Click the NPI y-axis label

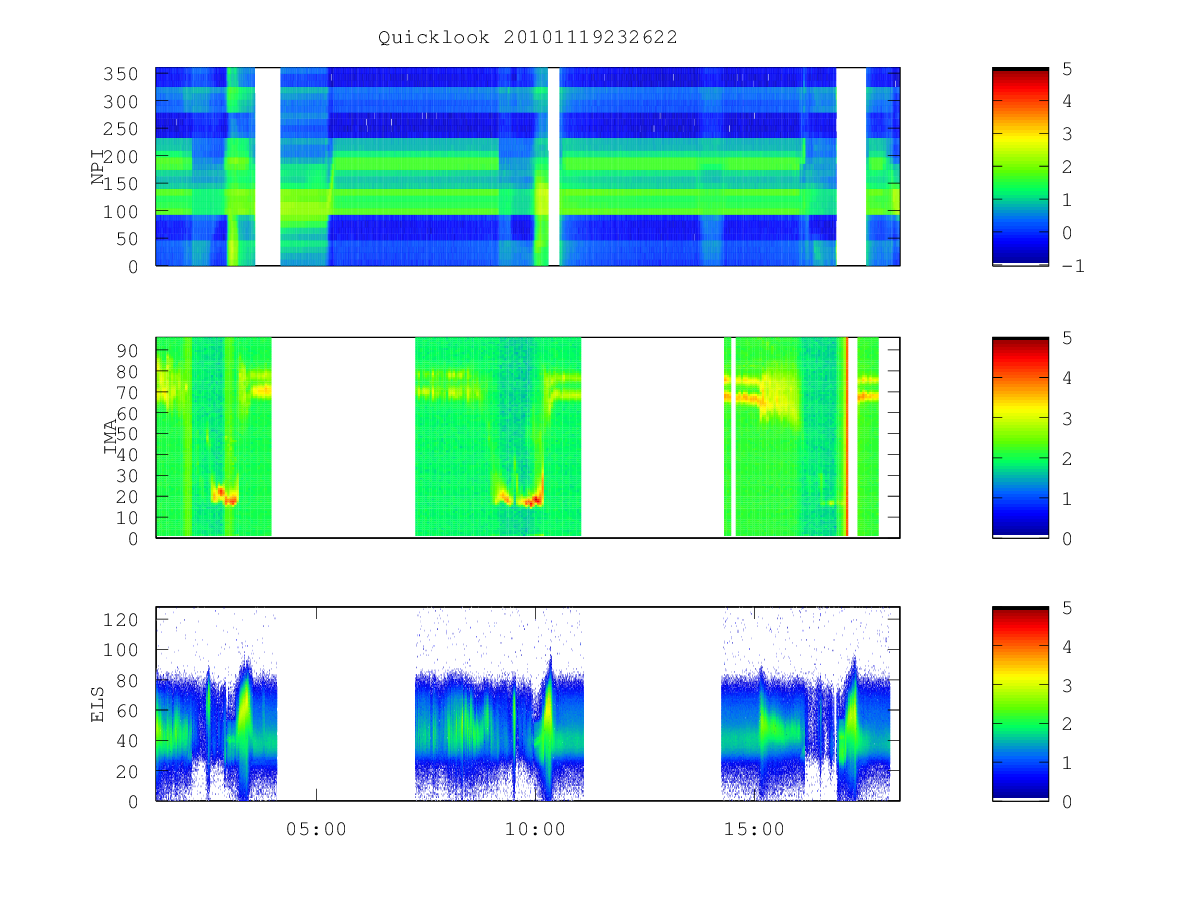tap(99, 167)
